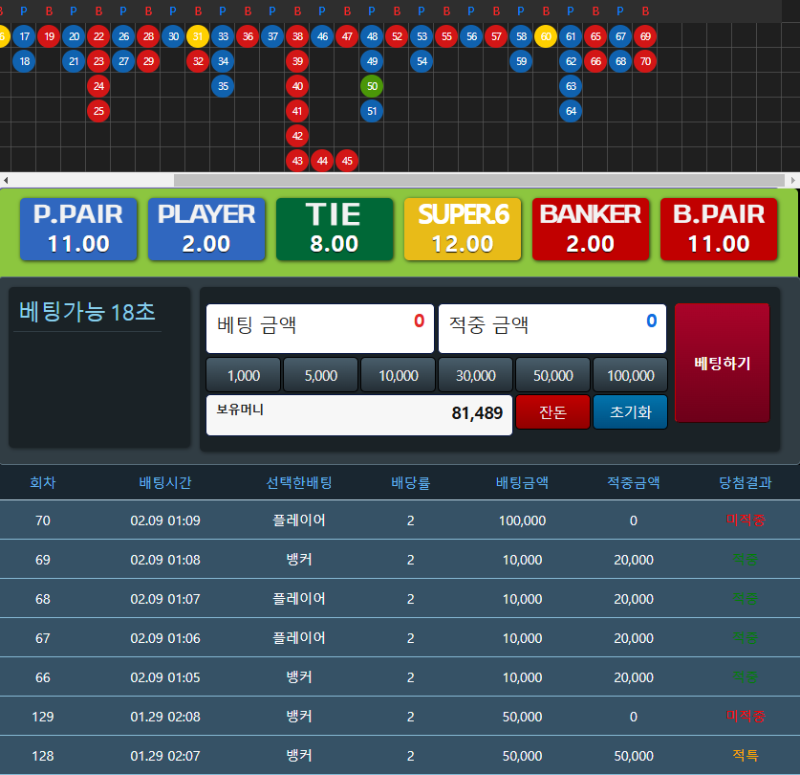Click blue round 68 marker
800x775 pixels.
[620, 61]
